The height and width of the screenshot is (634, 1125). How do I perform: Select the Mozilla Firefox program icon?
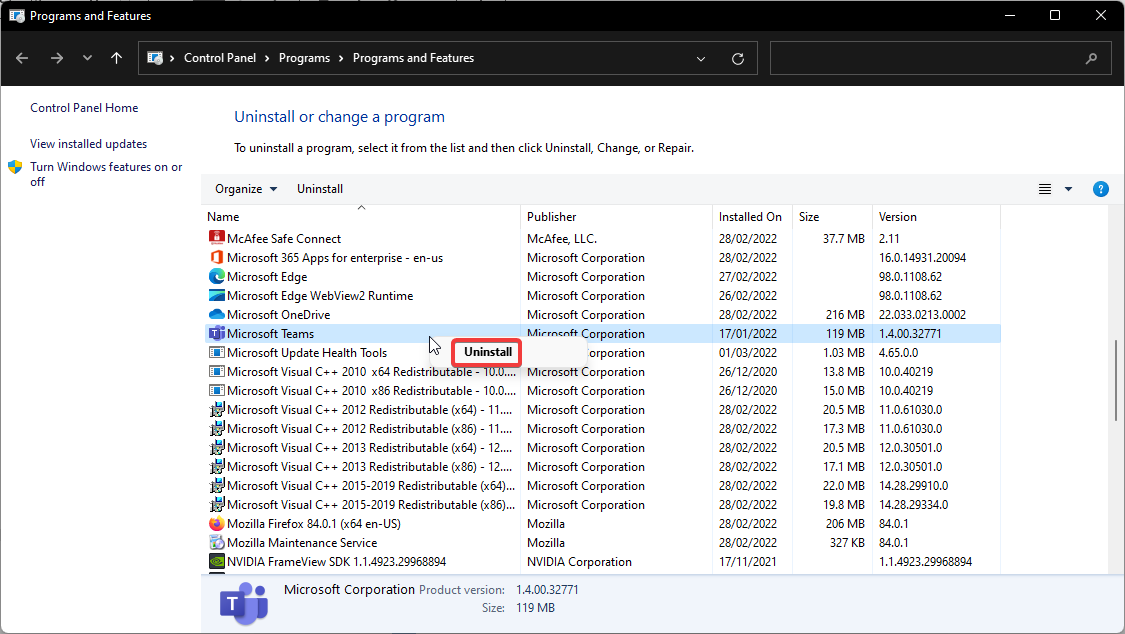[x=217, y=523]
